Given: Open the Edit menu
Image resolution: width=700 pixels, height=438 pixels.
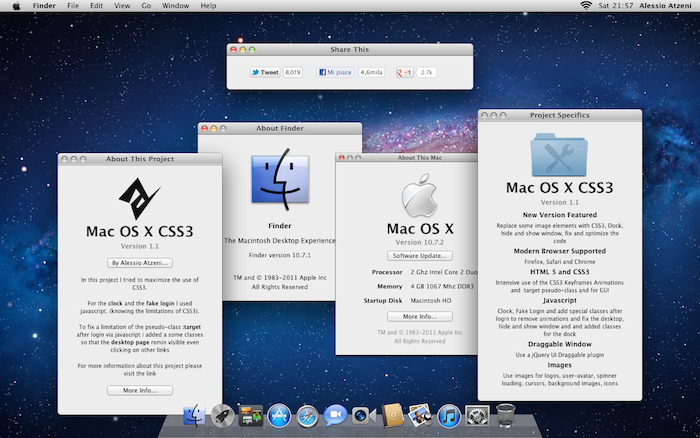Looking at the screenshot, I should (x=96, y=6).
